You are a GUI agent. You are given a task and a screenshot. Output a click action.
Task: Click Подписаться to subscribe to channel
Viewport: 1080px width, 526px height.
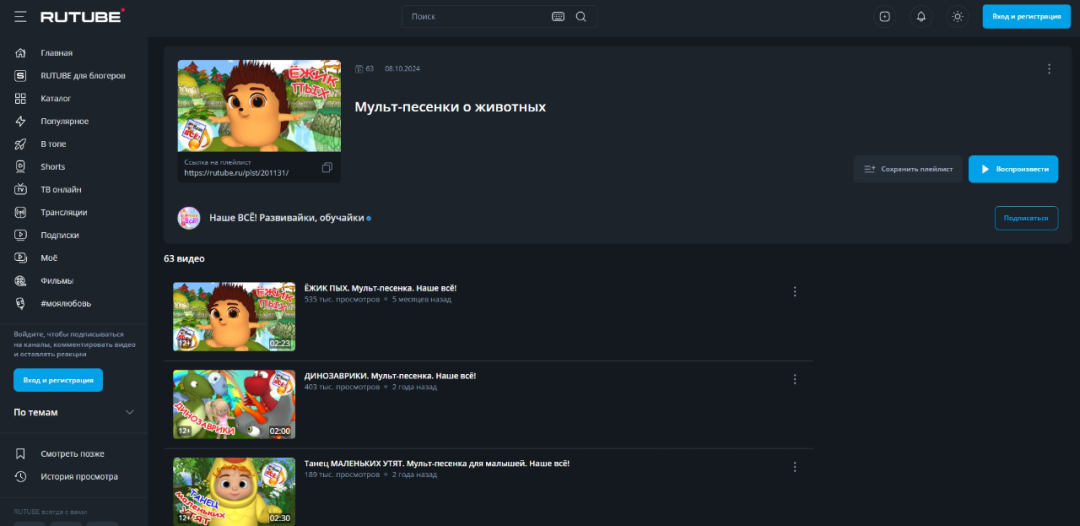tap(1025, 218)
